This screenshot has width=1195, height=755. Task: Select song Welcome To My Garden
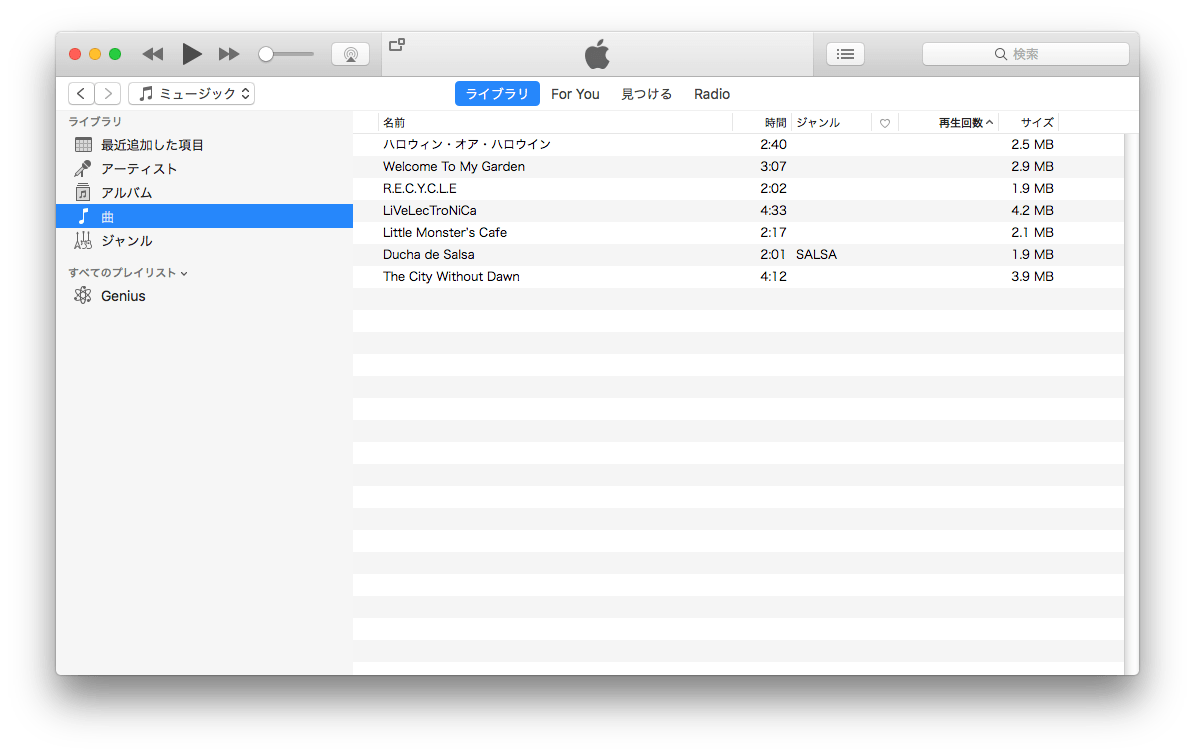453,167
